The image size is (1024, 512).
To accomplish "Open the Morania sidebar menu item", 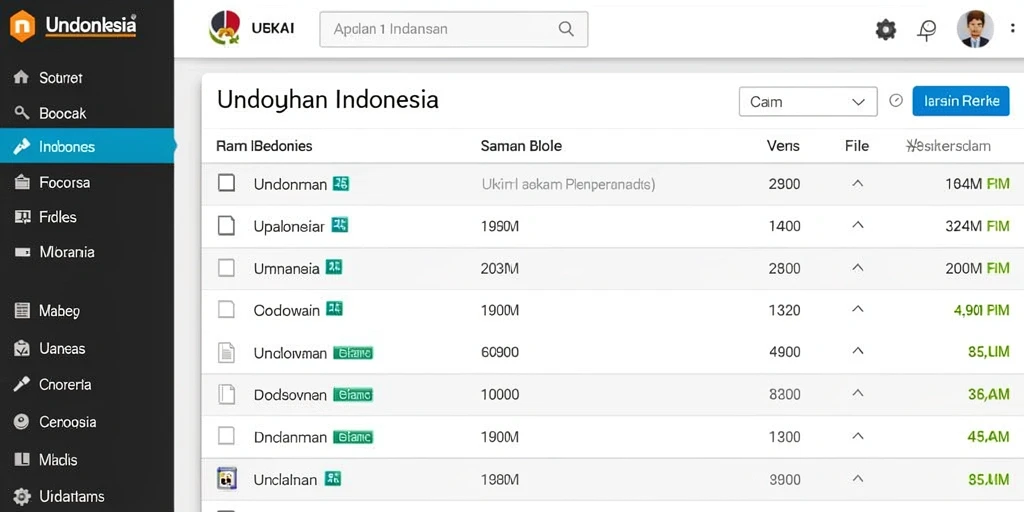I will 87,252.
